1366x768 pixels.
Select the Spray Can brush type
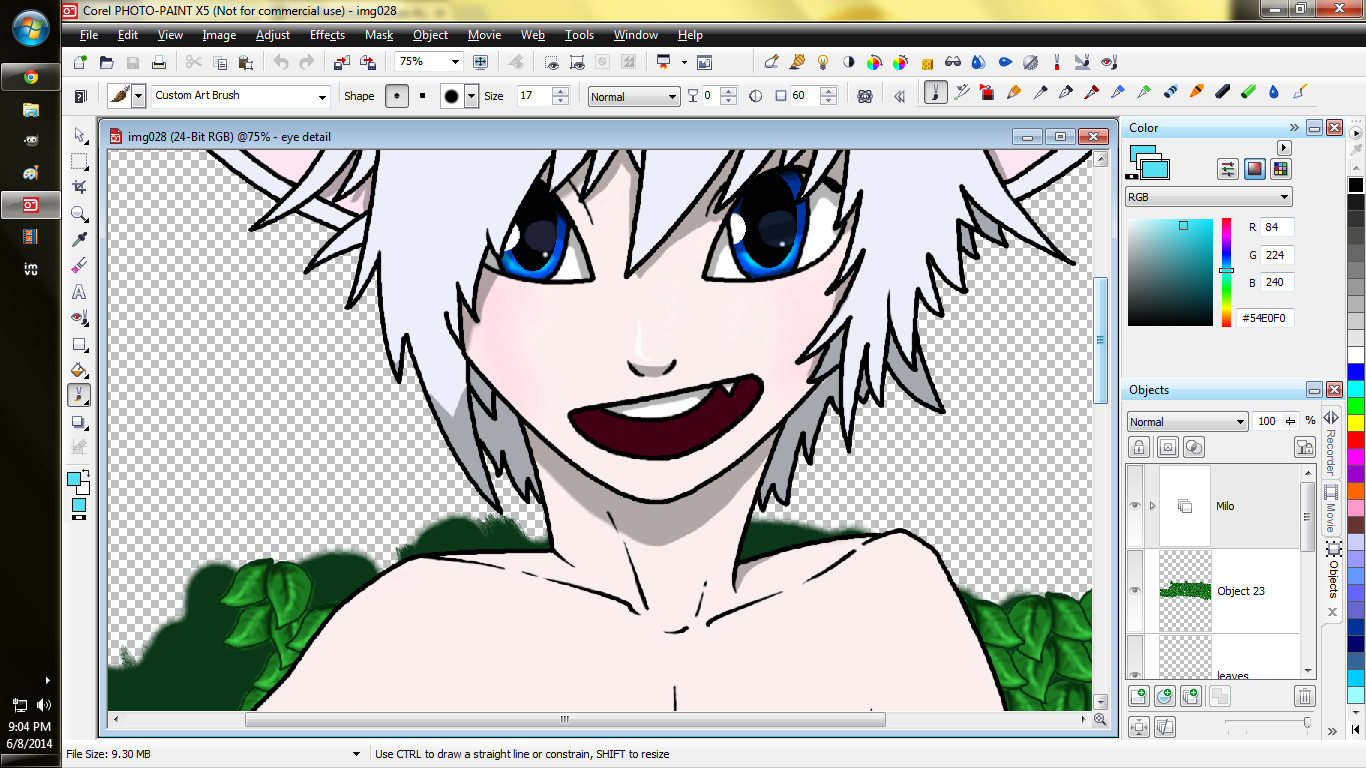[987, 93]
